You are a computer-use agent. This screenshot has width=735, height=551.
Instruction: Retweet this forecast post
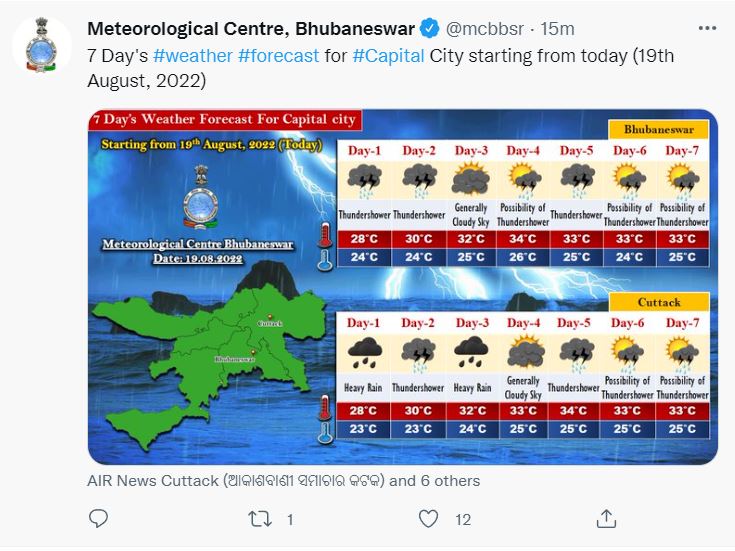pyautogui.click(x=260, y=519)
